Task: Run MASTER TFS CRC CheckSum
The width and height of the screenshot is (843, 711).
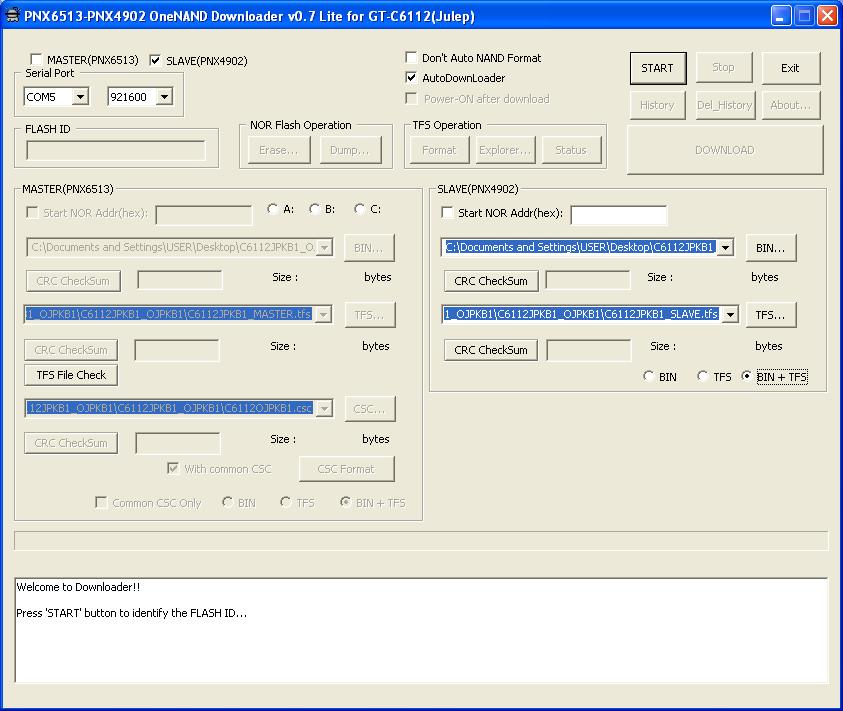Action: pyautogui.click(x=71, y=350)
